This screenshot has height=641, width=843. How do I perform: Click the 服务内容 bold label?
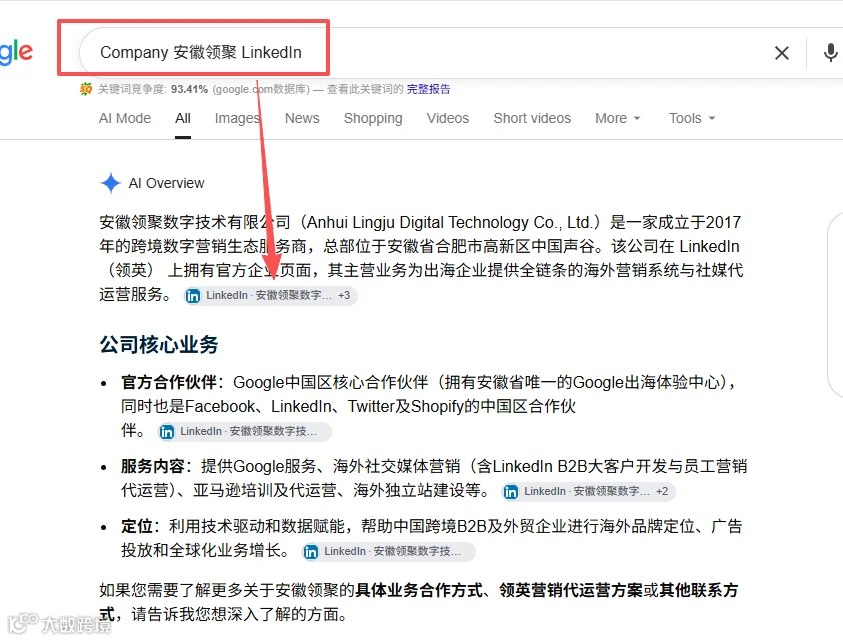point(153,466)
